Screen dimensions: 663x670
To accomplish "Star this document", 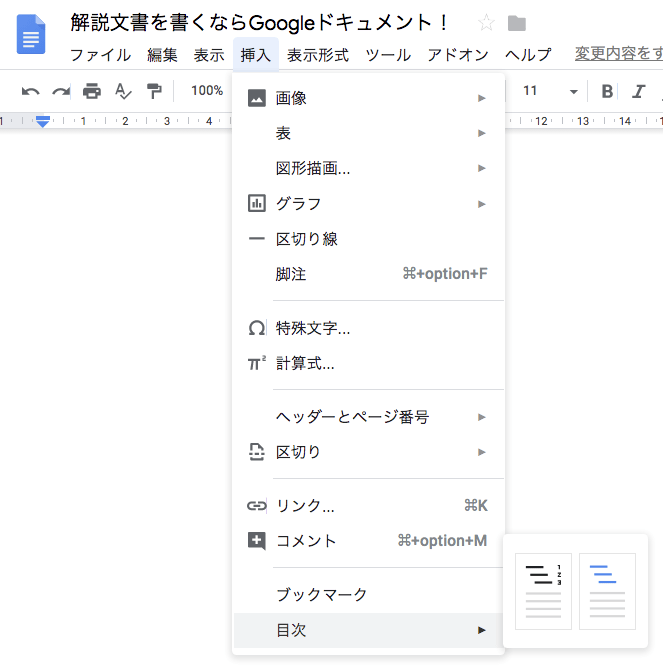I will (486, 23).
